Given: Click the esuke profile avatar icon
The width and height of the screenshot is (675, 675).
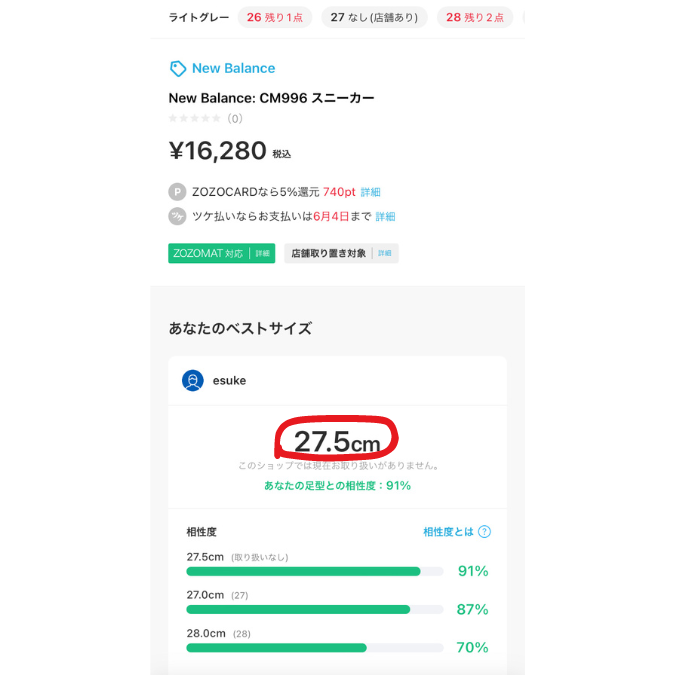Looking at the screenshot, I should coord(193,380).
